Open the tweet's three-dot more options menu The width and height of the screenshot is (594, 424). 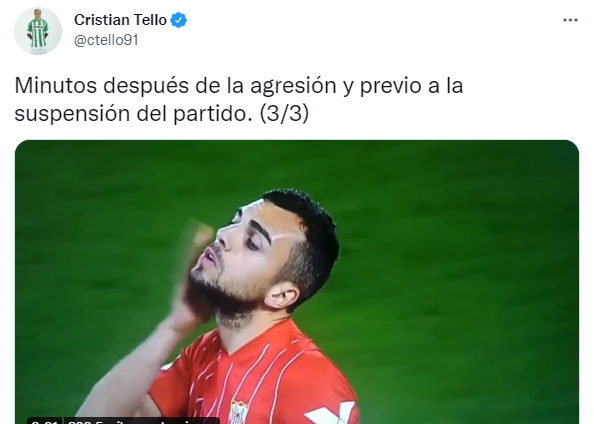pos(570,20)
